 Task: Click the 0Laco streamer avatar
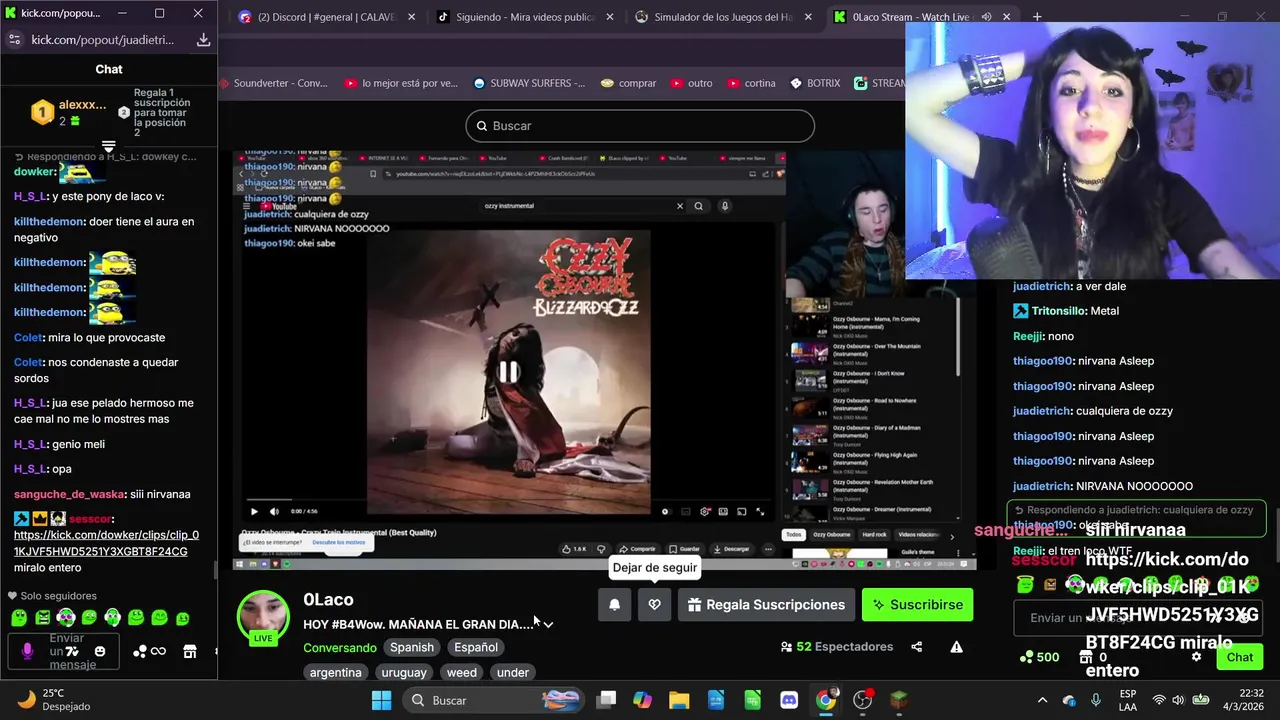click(x=263, y=617)
